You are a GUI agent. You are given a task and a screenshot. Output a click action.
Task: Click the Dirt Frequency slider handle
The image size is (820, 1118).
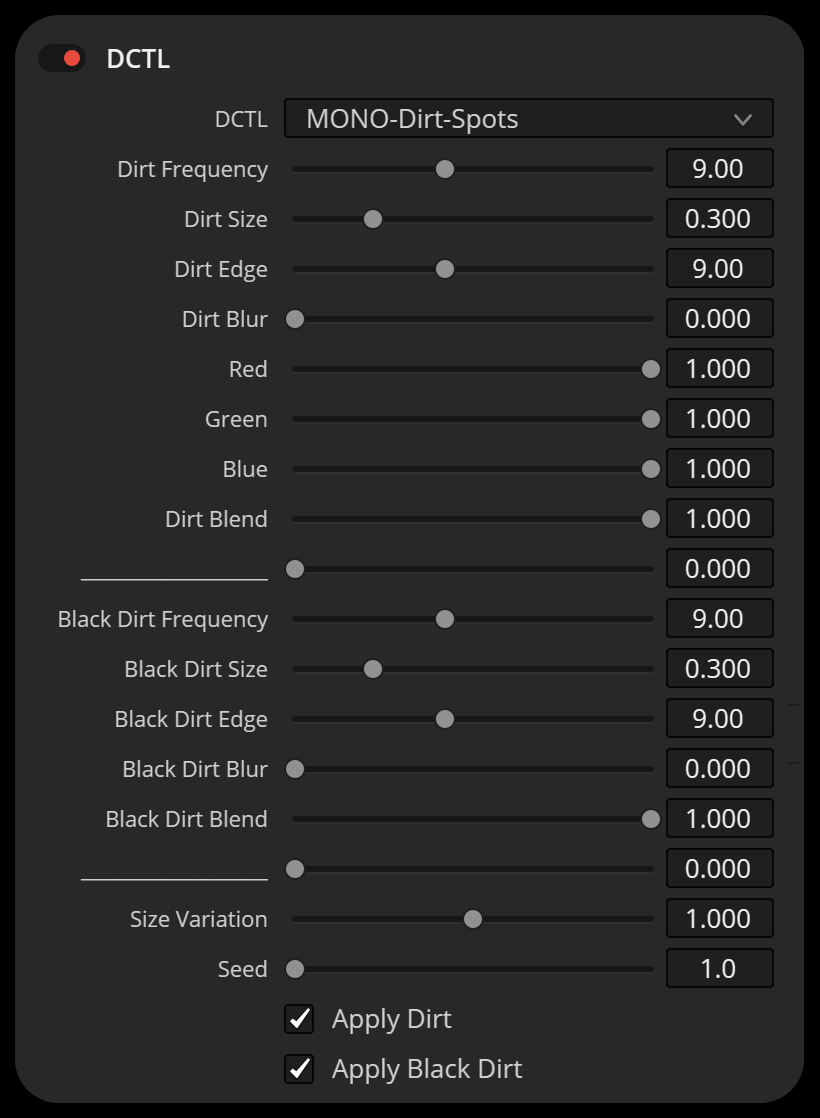(445, 169)
